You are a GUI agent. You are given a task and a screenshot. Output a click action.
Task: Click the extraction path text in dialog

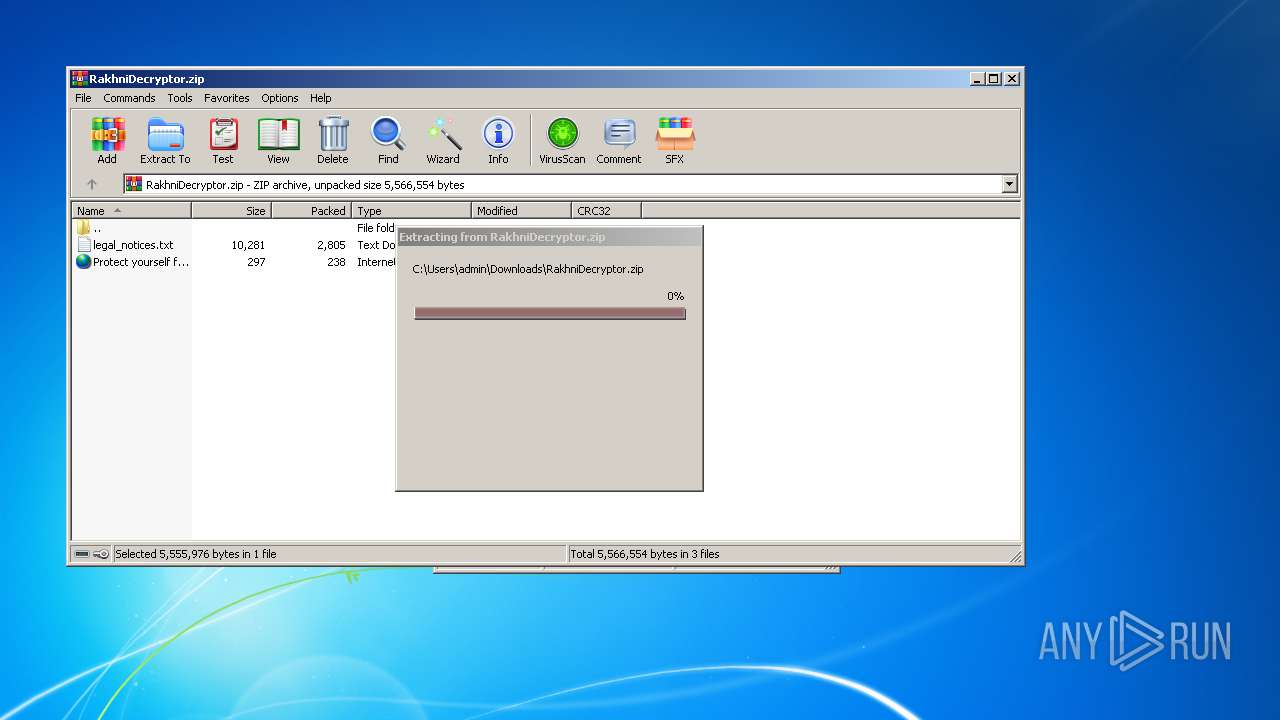tap(528, 269)
